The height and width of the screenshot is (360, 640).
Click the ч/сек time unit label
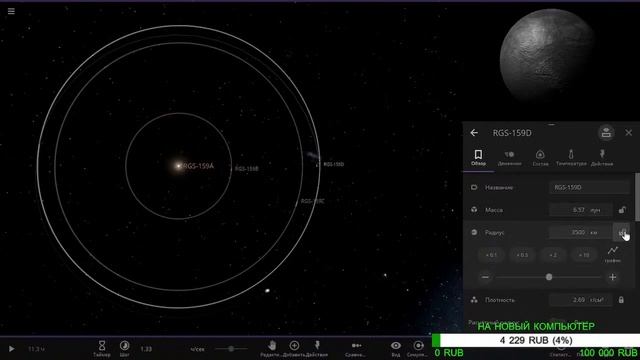pos(198,349)
